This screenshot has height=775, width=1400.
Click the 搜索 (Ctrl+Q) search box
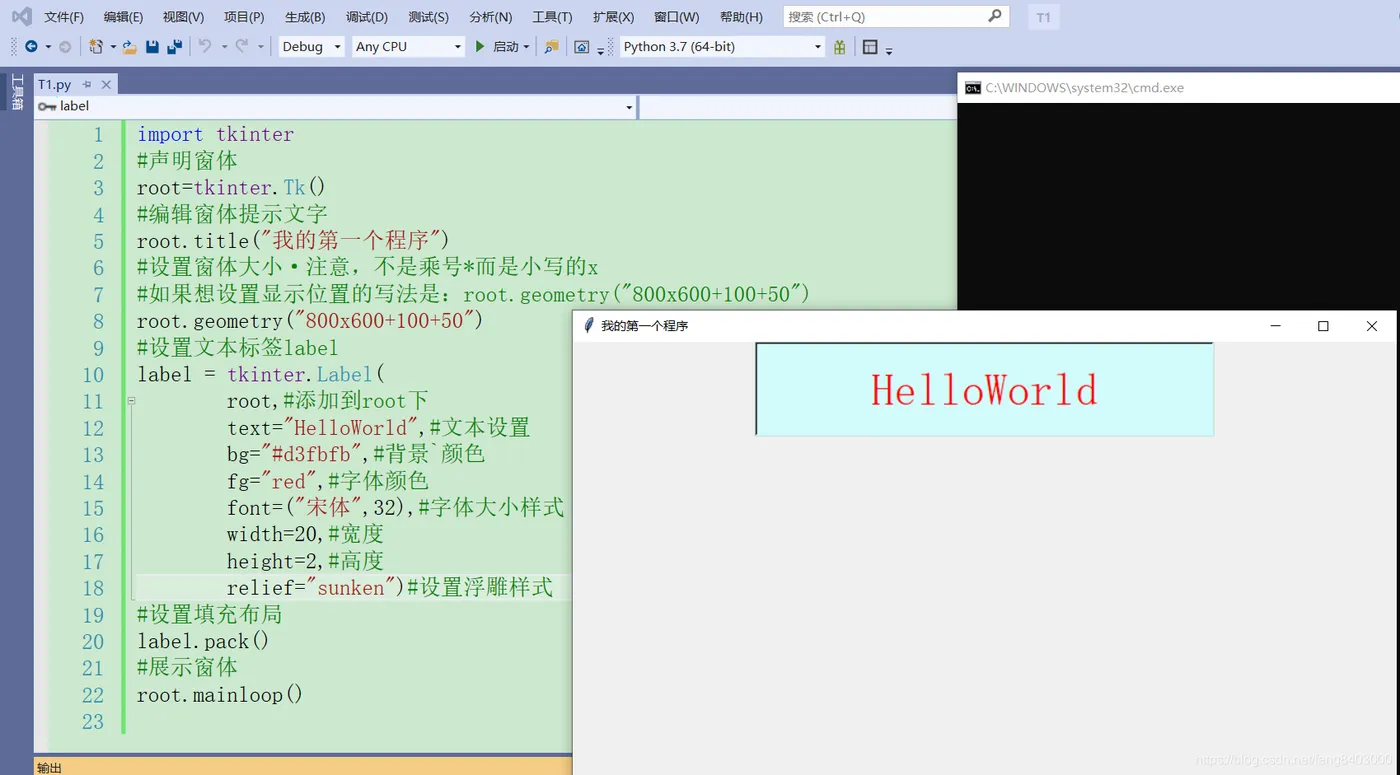[x=896, y=16]
